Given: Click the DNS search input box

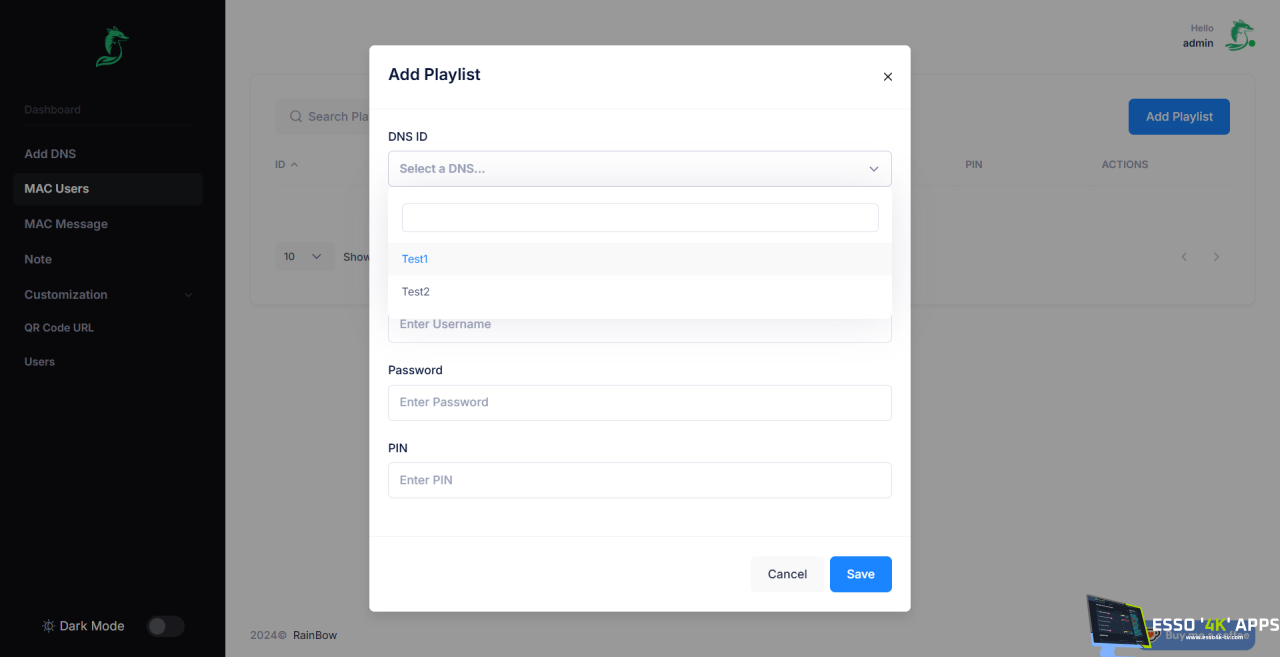Looking at the screenshot, I should (x=639, y=218).
